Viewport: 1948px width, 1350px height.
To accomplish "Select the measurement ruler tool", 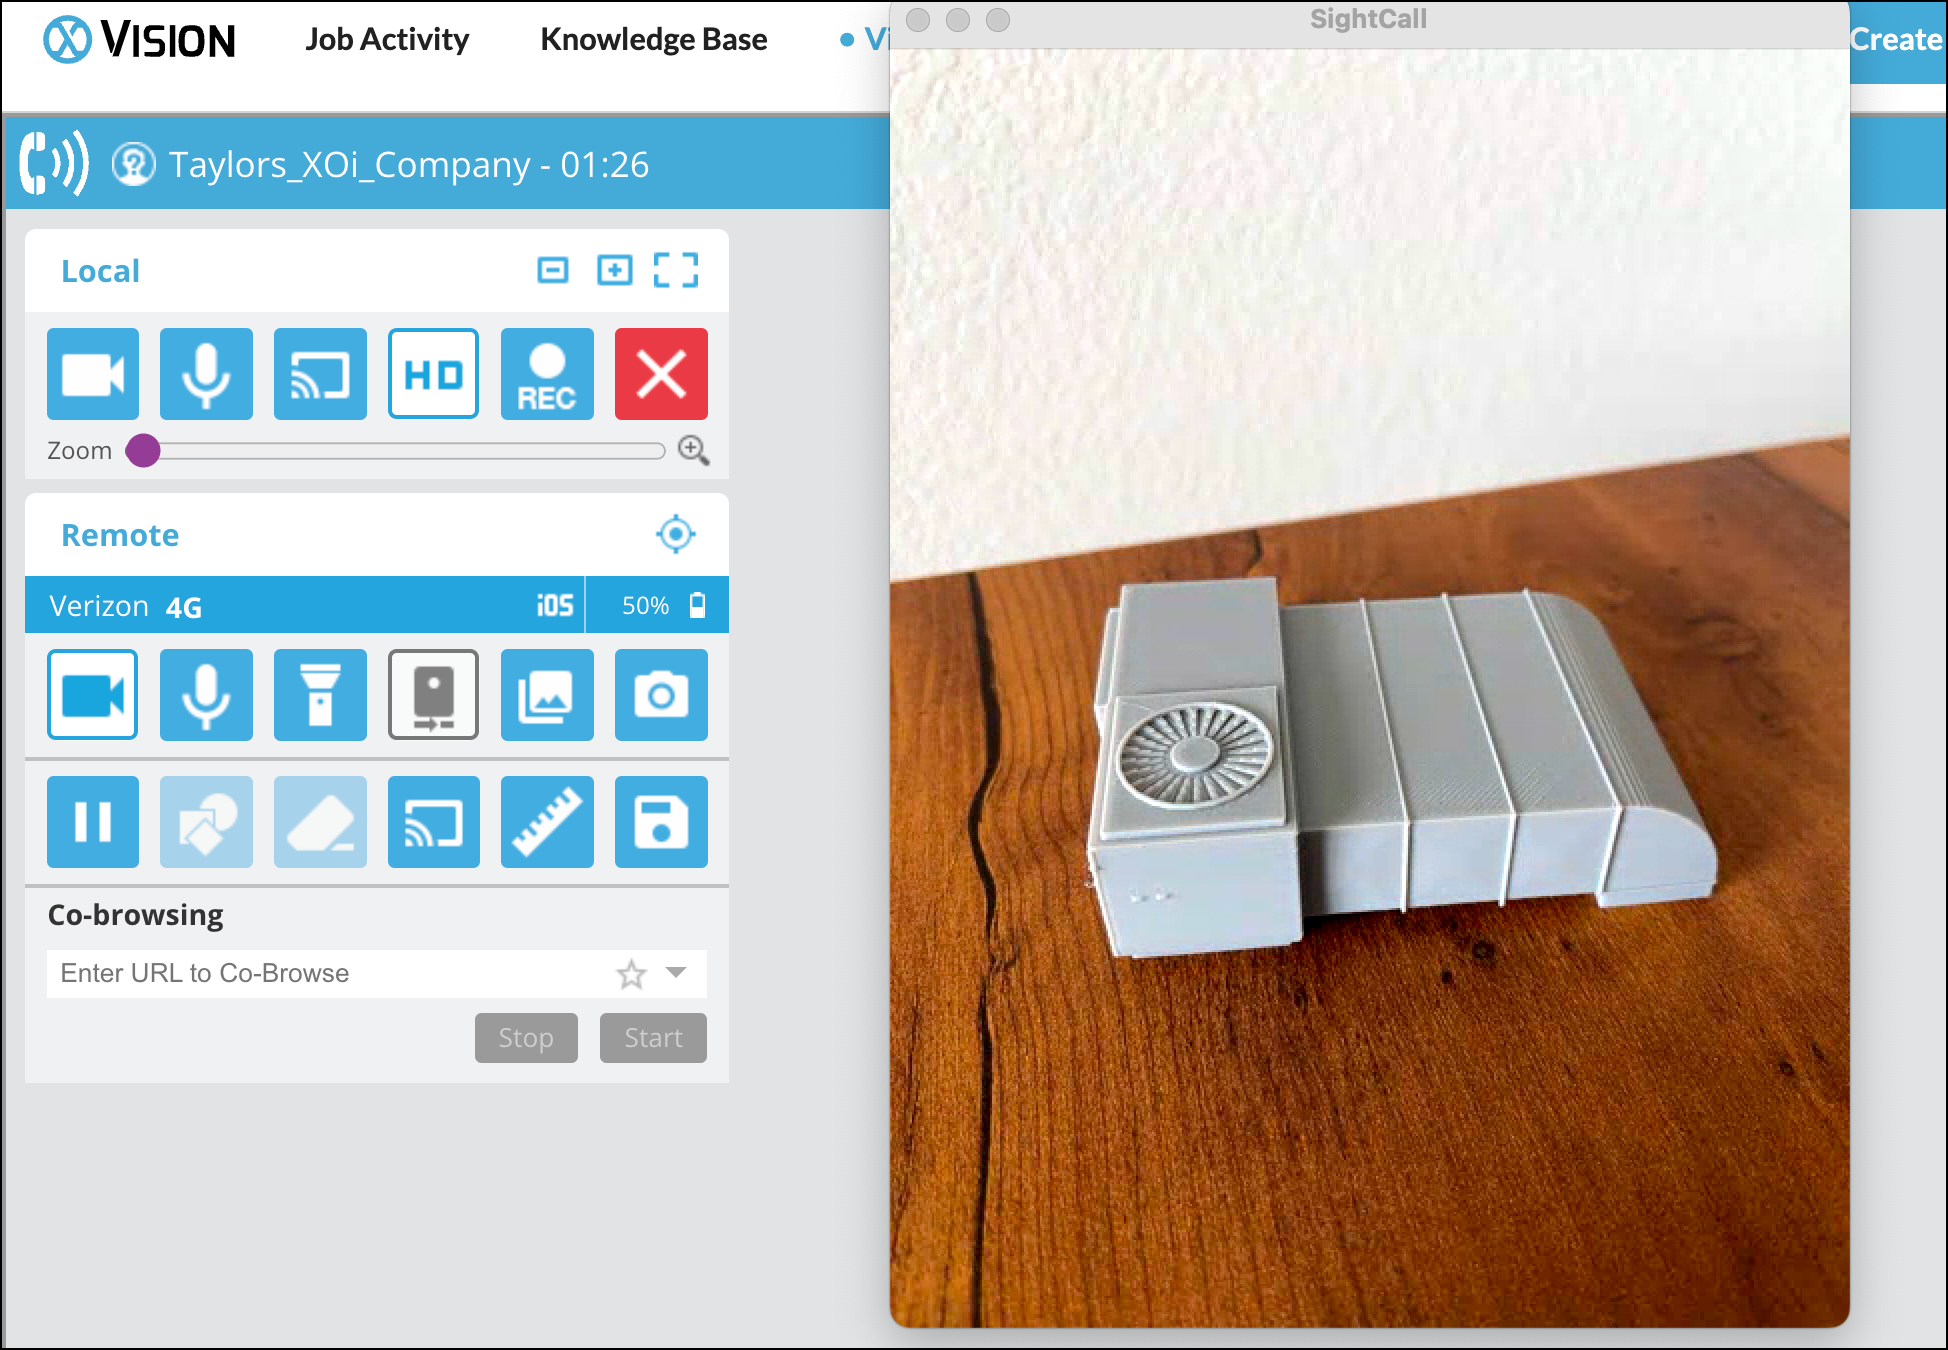I will pyautogui.click(x=547, y=821).
